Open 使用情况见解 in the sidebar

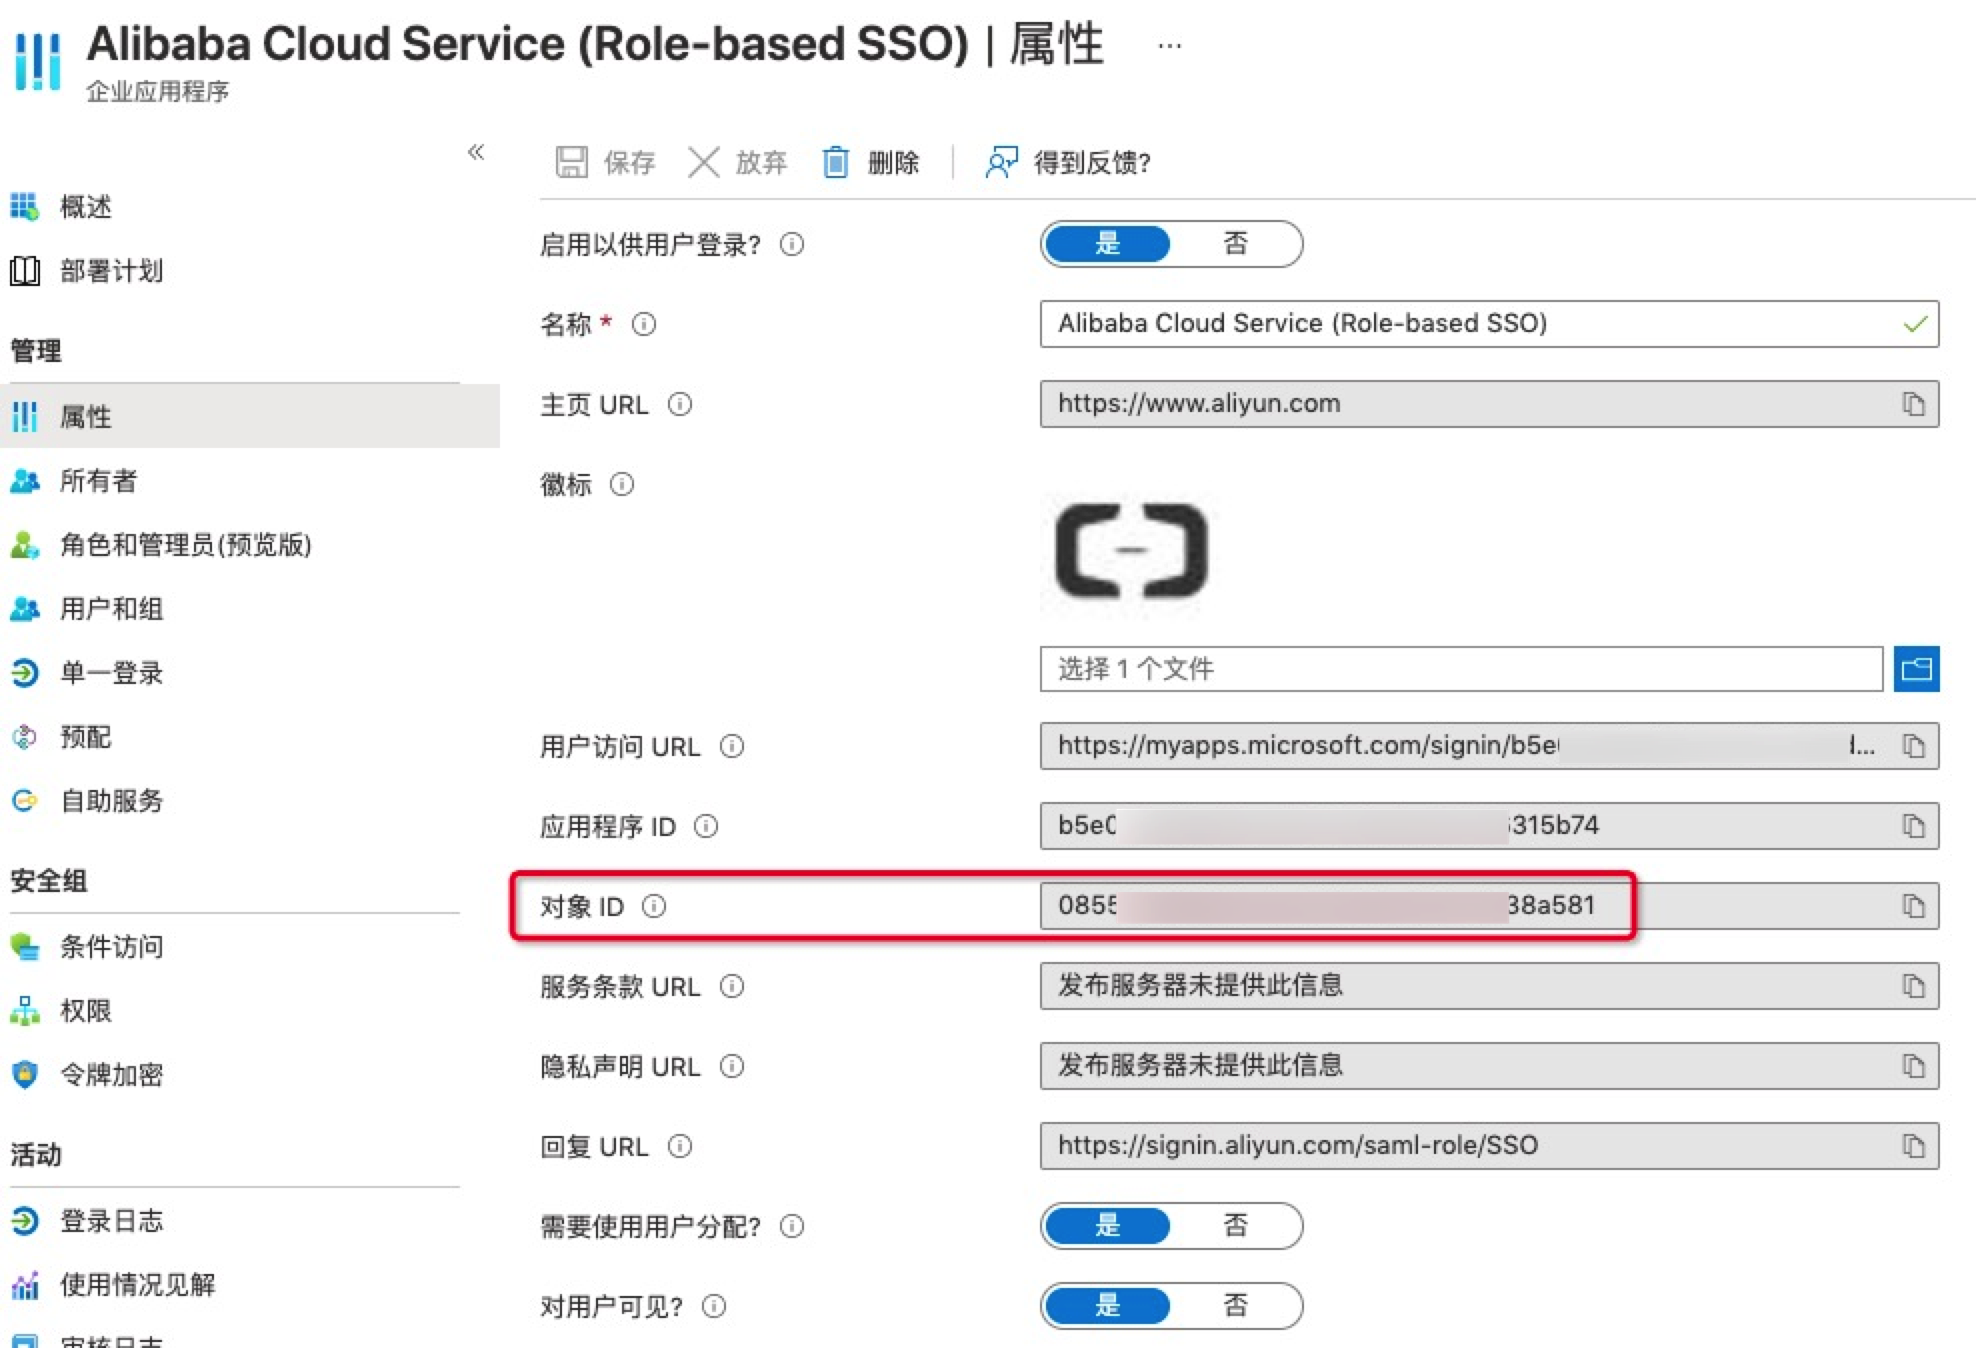(x=113, y=1285)
